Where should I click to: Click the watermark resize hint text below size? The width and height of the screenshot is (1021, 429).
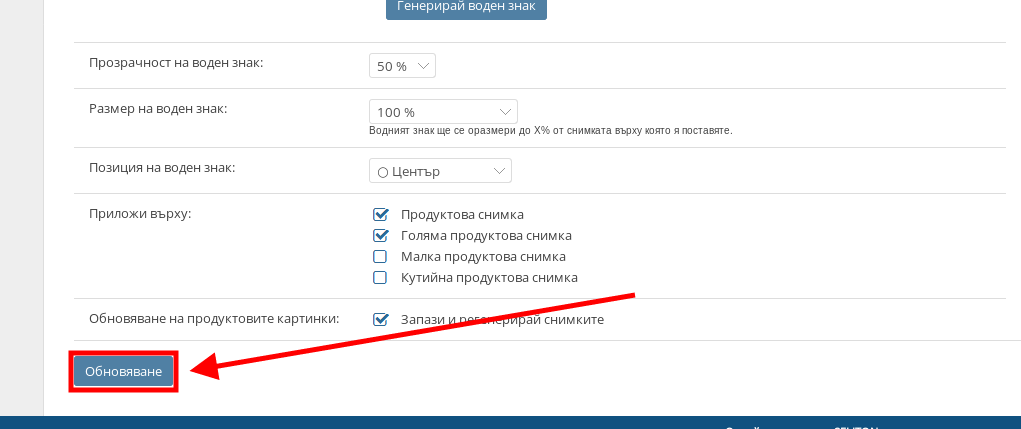551,131
